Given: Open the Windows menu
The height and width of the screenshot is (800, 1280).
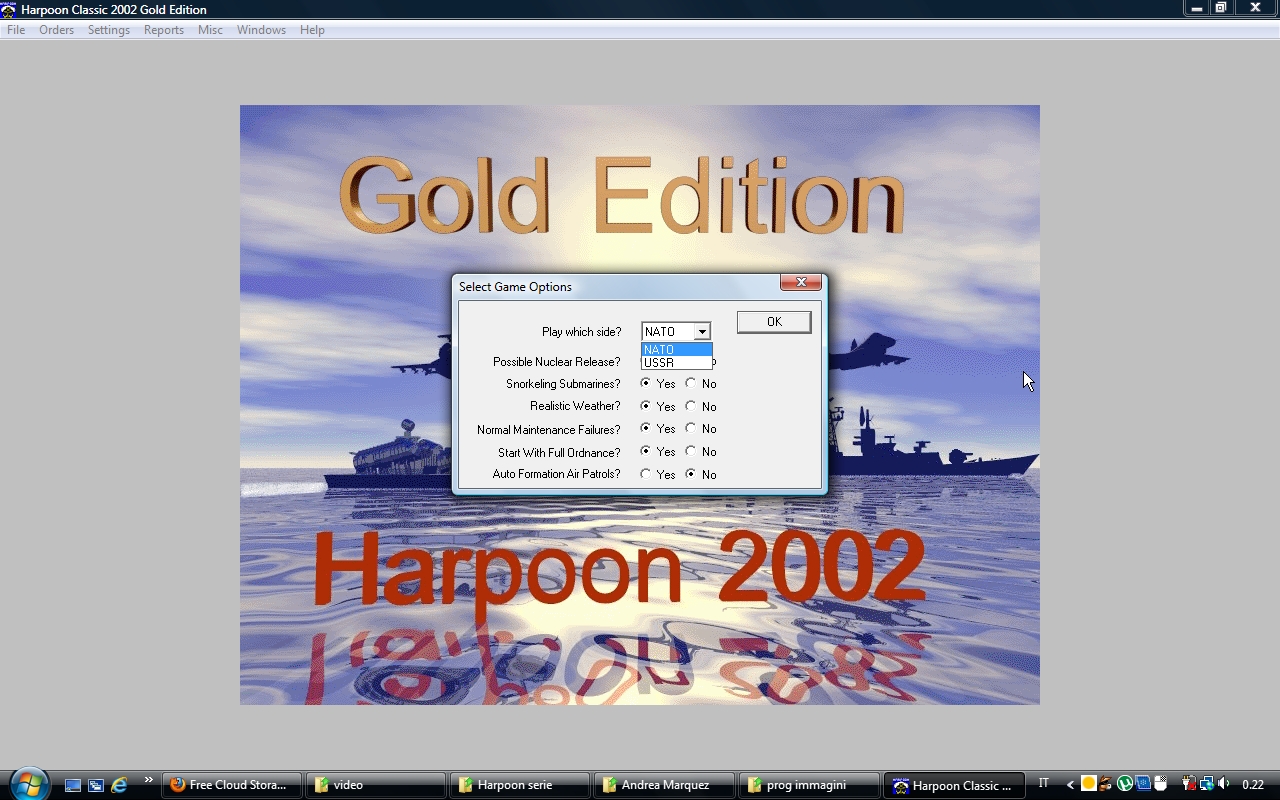Looking at the screenshot, I should click(262, 30).
